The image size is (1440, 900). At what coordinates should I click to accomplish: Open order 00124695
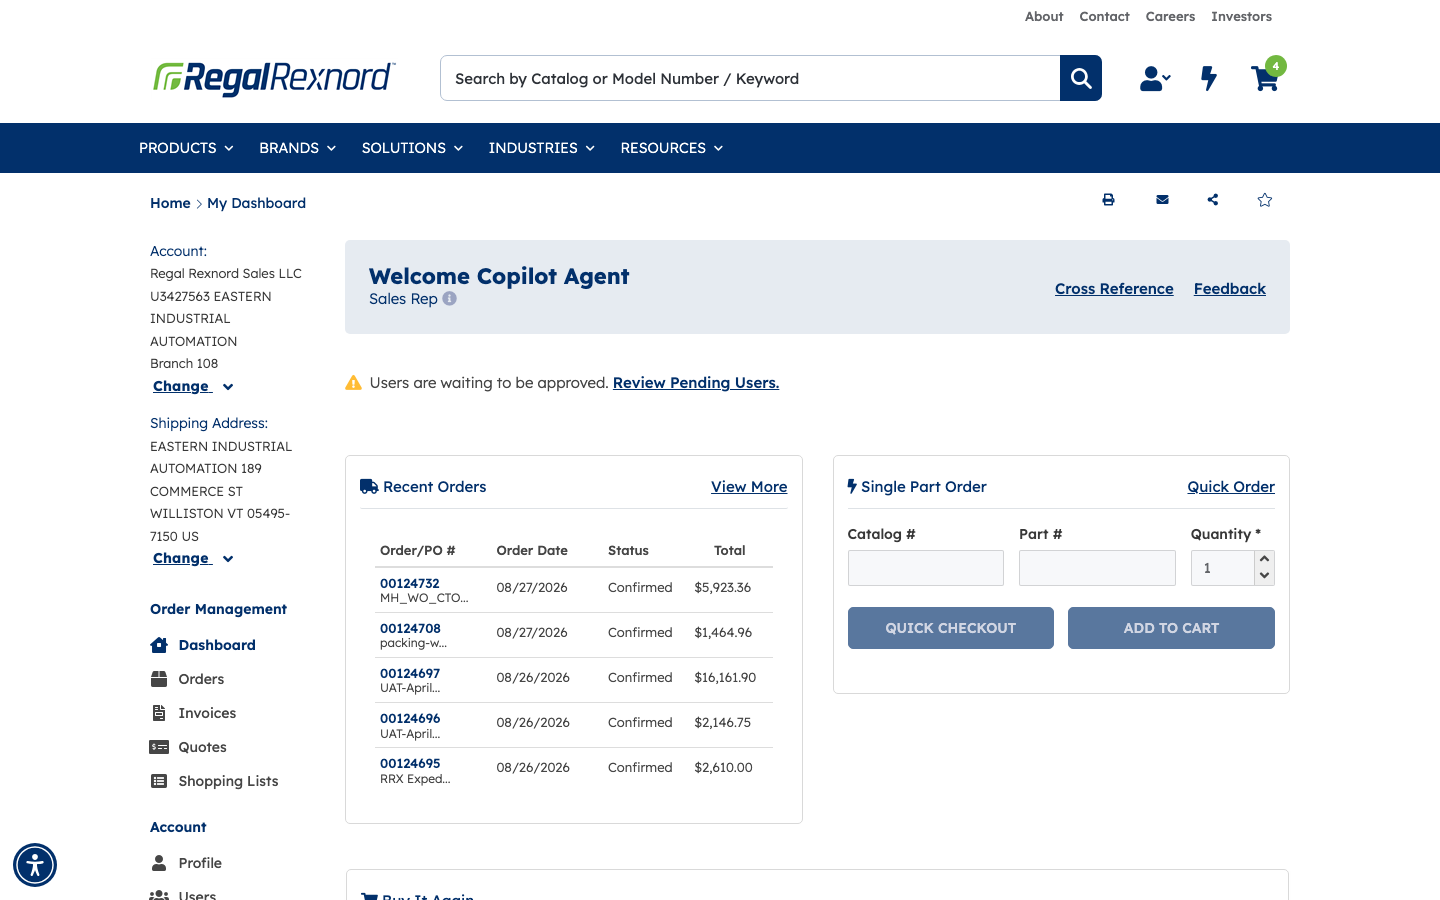[410, 763]
